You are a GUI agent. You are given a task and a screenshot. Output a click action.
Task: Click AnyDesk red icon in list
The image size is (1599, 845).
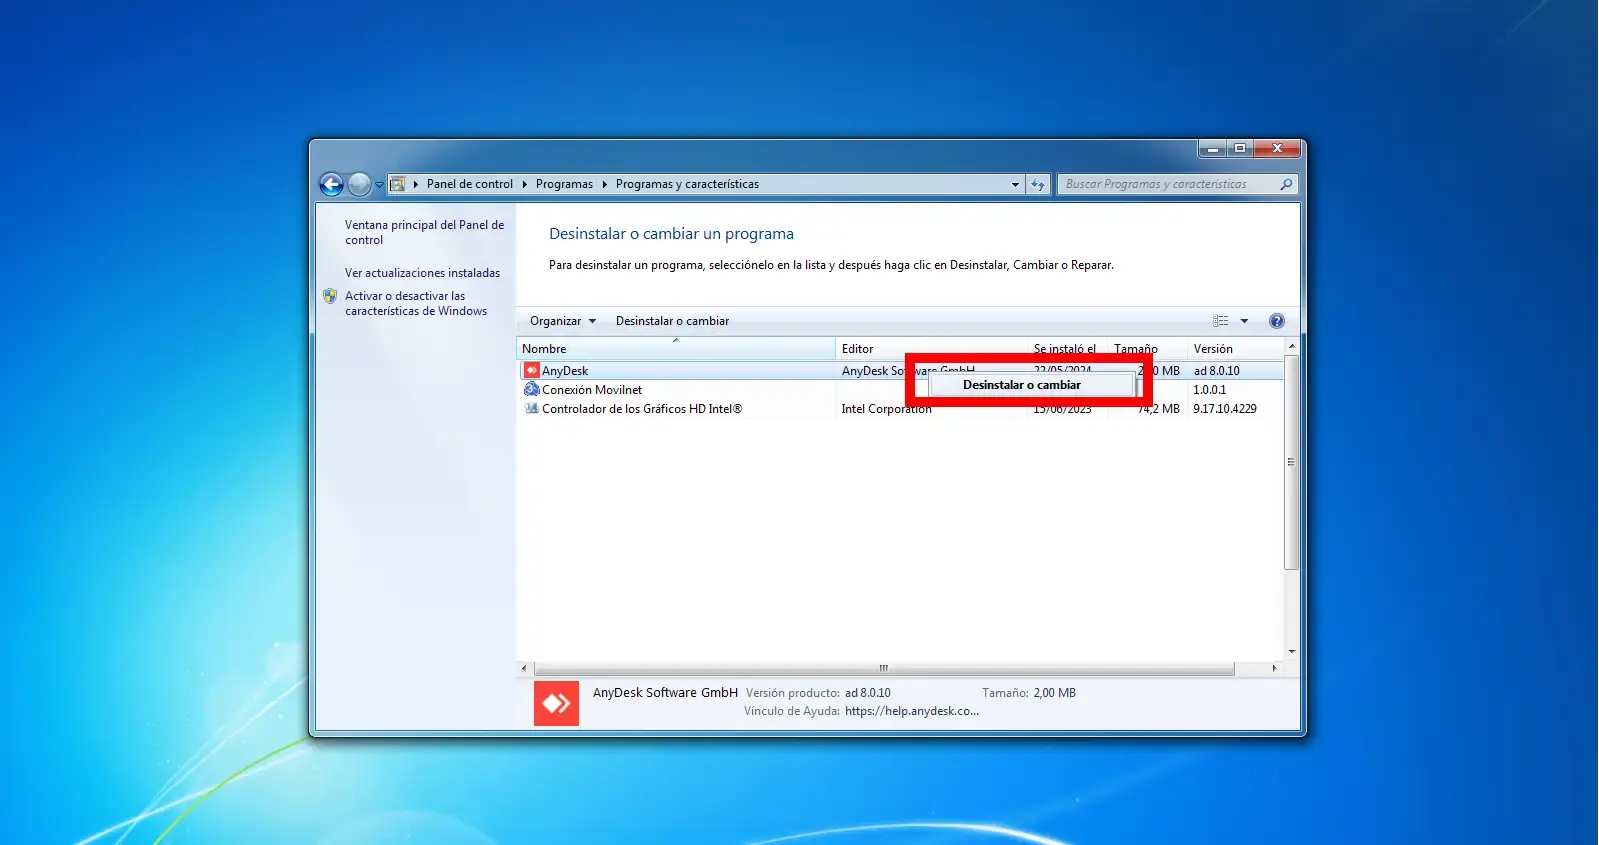[x=531, y=370]
